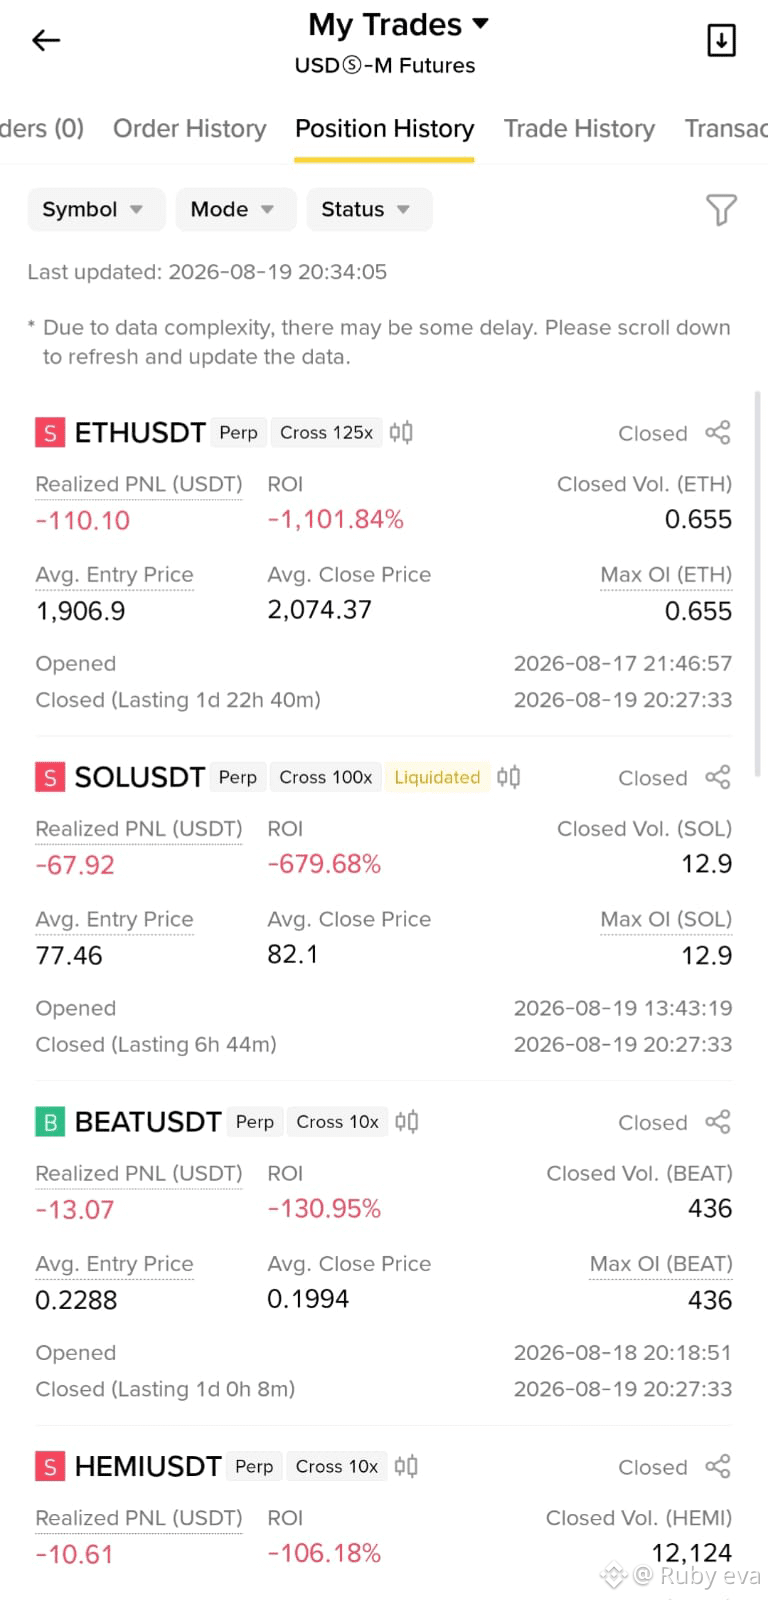Switch to the Trade History tab
Screen dimensions: 768x1600
pyautogui.click(x=579, y=128)
